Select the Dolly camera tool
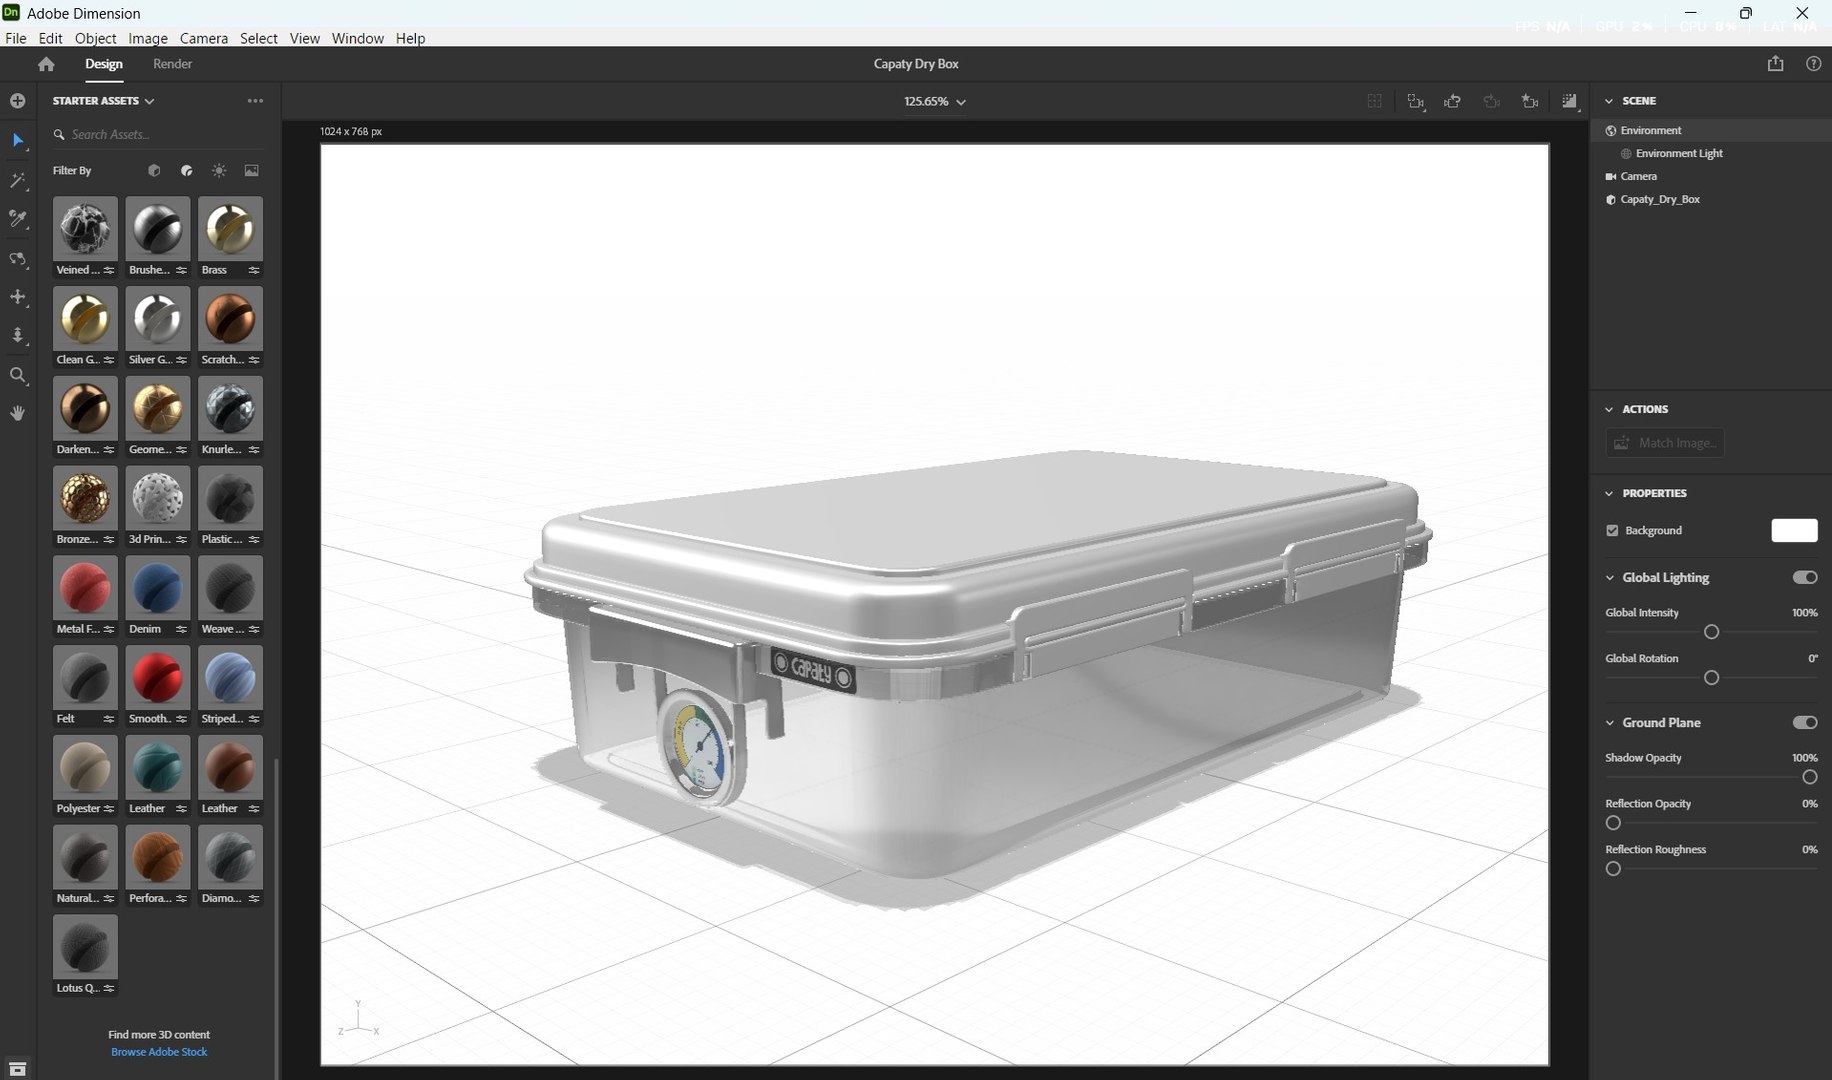The image size is (1832, 1080). click(x=18, y=335)
